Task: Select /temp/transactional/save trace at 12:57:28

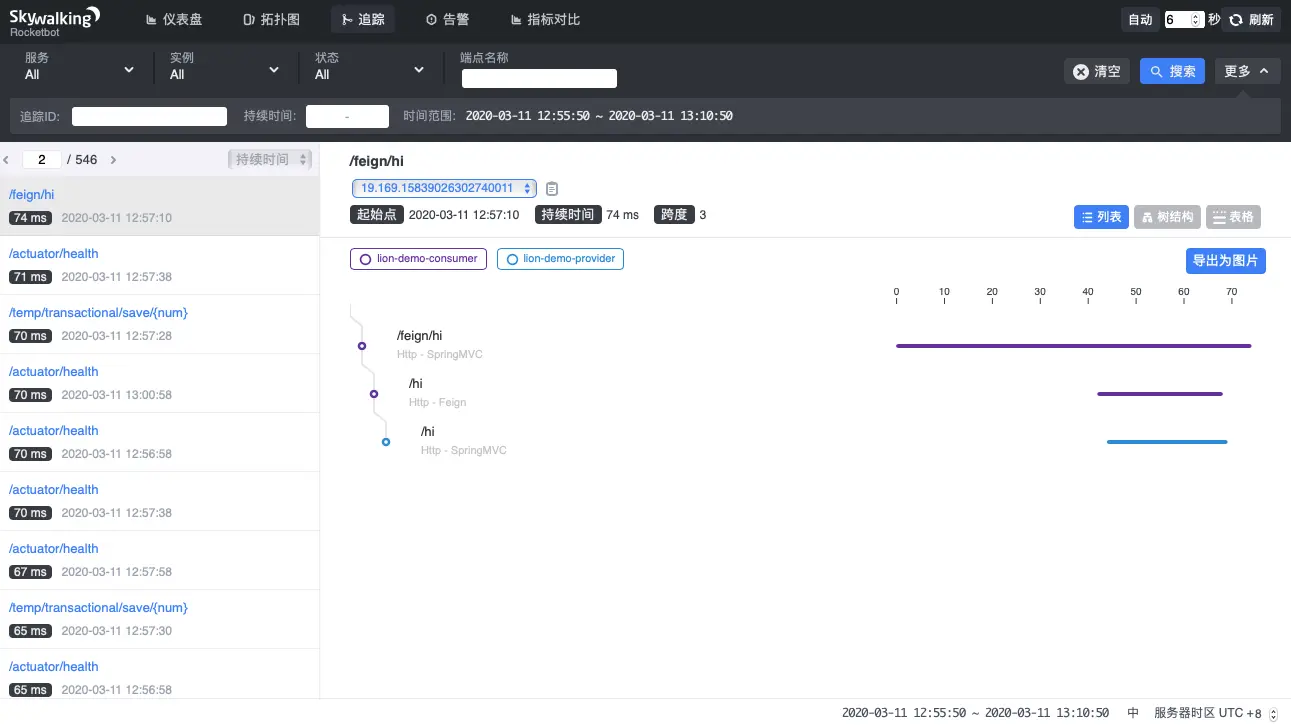Action: (x=159, y=324)
